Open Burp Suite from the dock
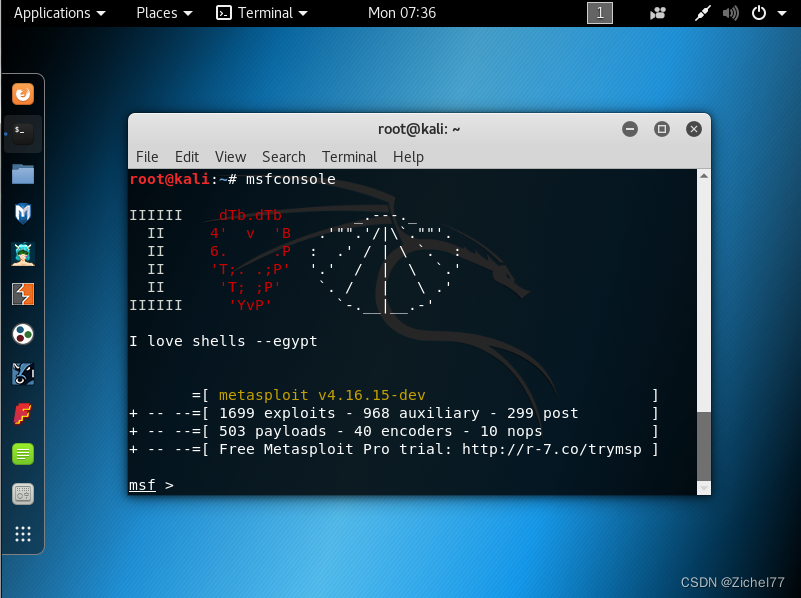This screenshot has height=598, width=801. point(22,294)
